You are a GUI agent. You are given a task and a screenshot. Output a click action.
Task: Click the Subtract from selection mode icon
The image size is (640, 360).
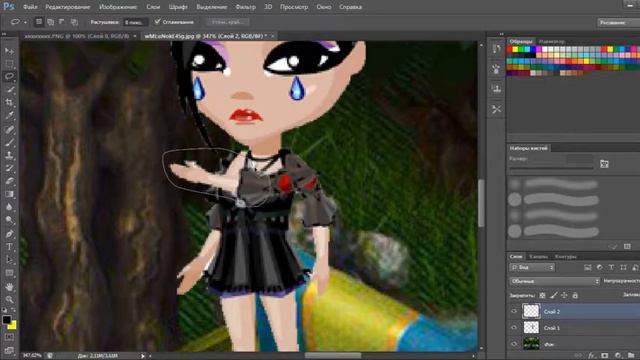click(62, 22)
